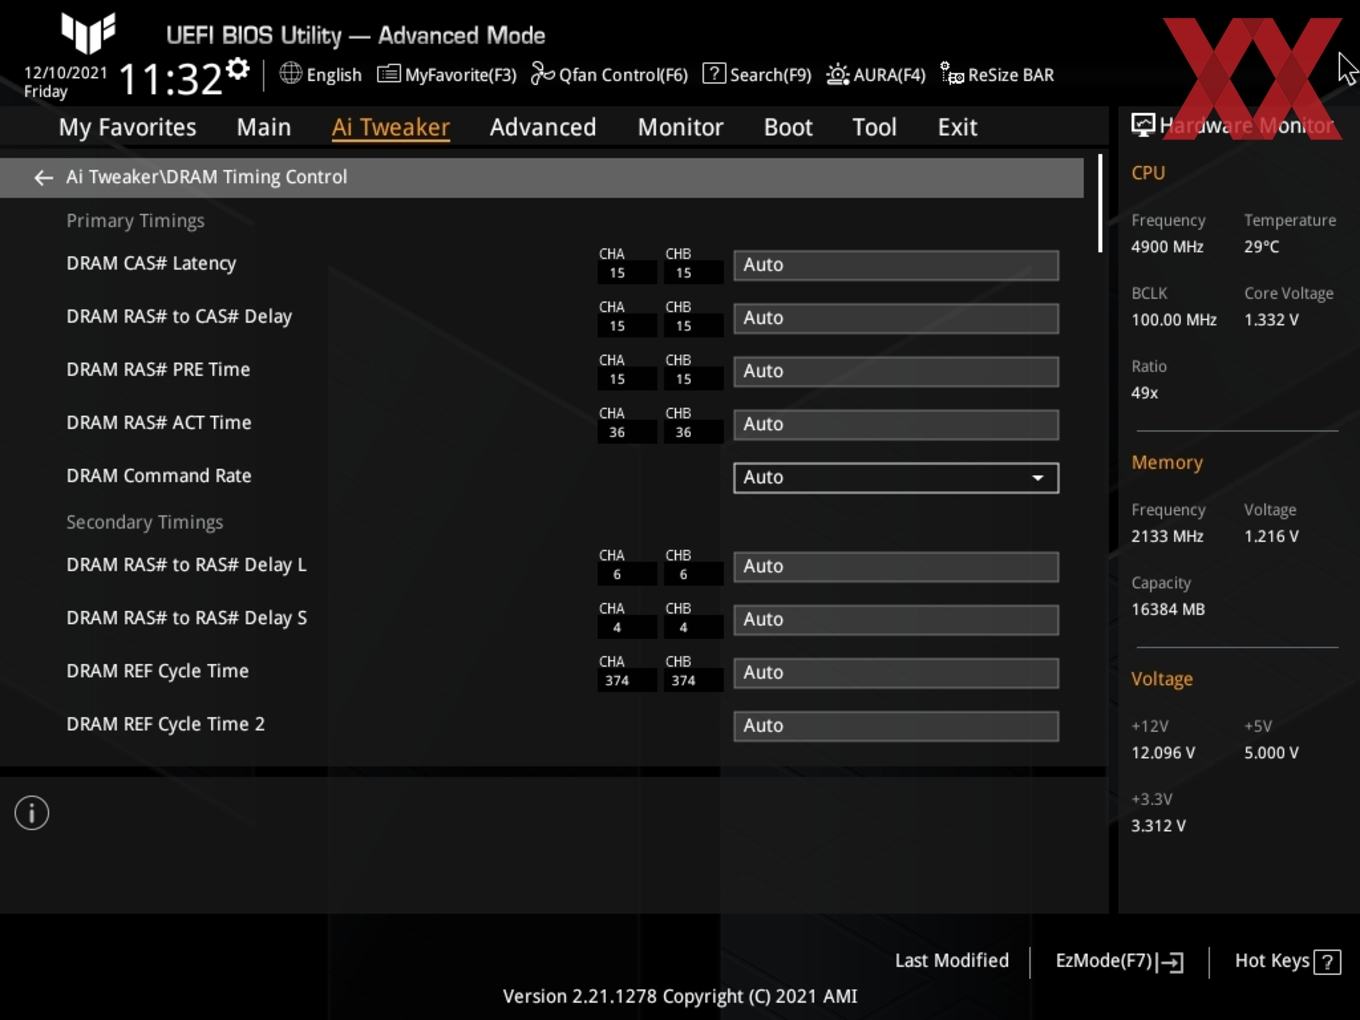Click the 11:32 clock display

pos(170,79)
